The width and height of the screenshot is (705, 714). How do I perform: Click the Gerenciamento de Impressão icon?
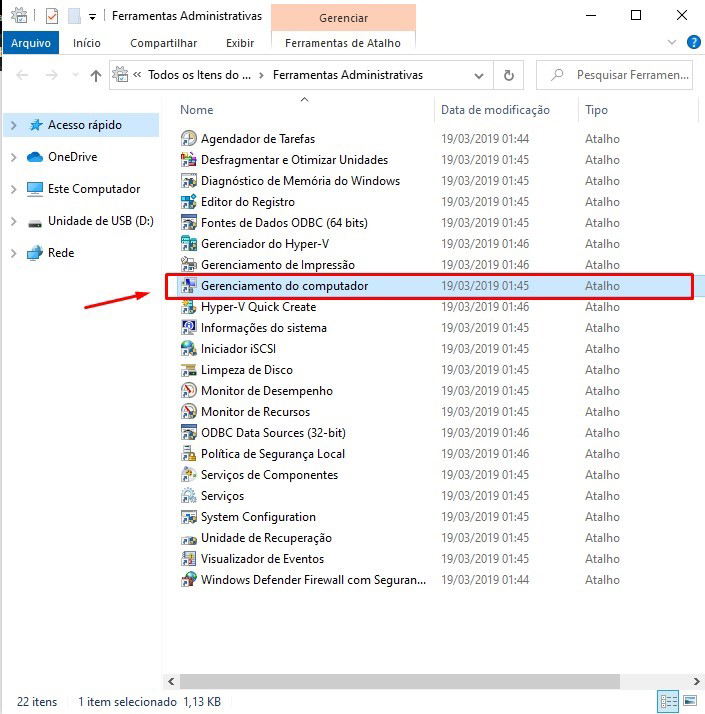tap(189, 264)
